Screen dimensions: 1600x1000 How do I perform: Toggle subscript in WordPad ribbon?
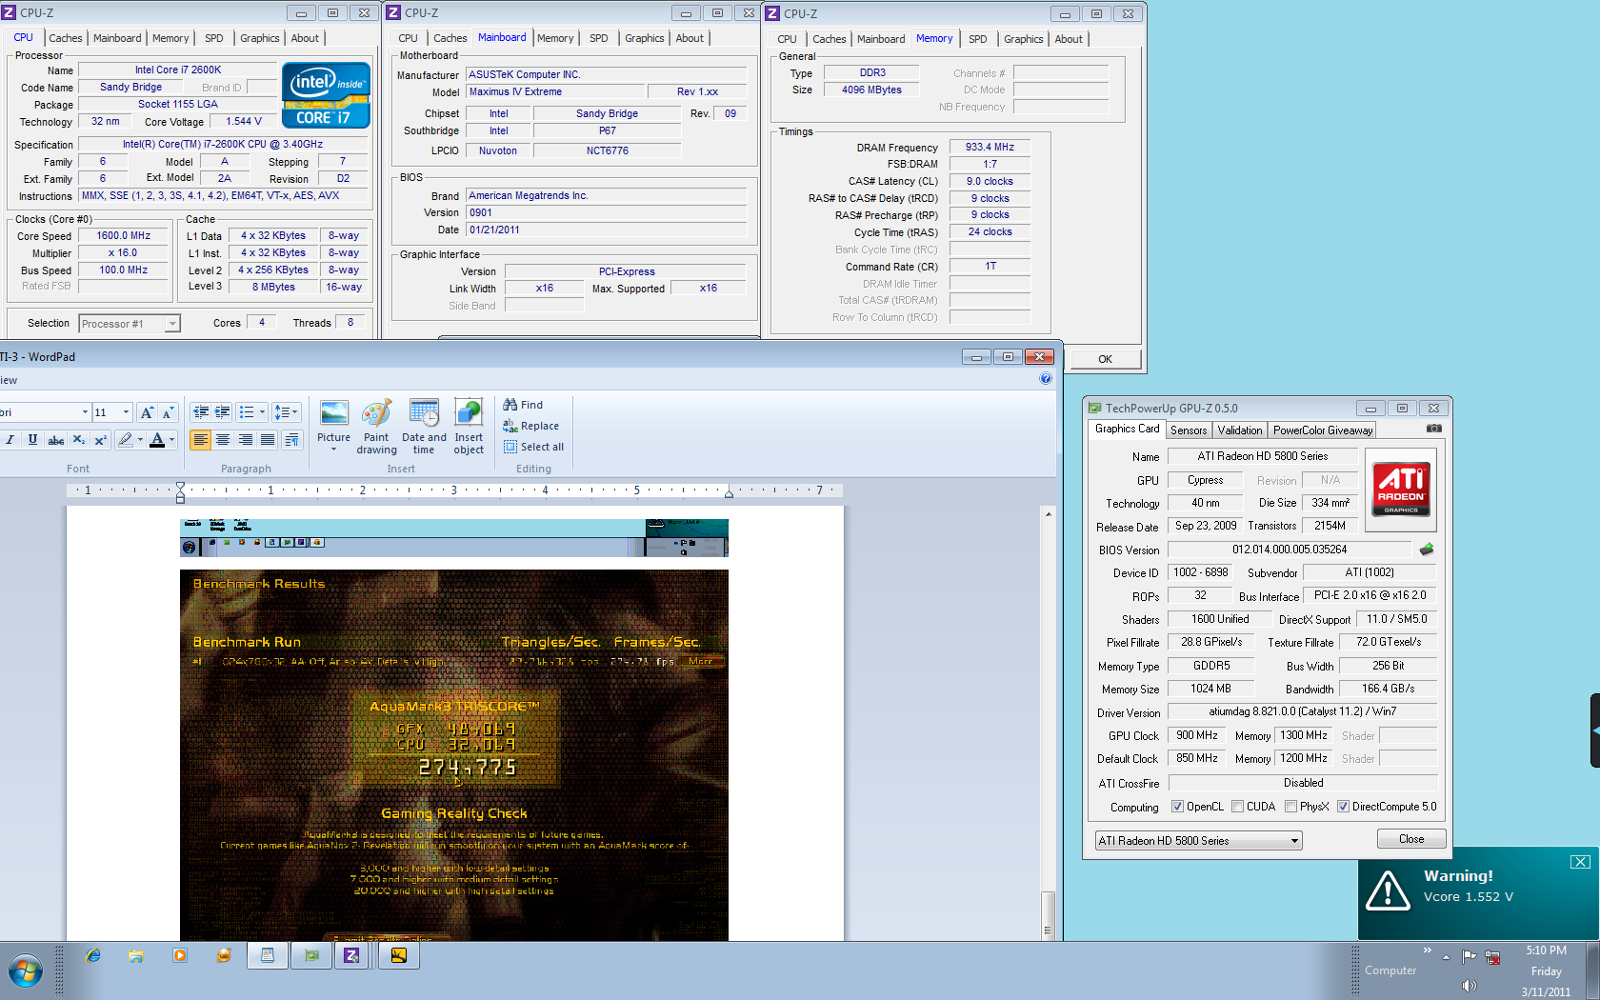click(79, 440)
